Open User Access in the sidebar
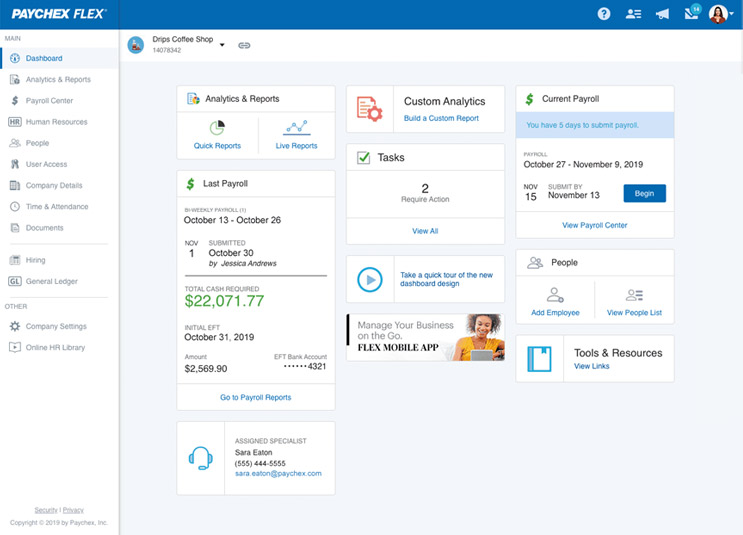This screenshot has height=535, width=743. pos(59,164)
